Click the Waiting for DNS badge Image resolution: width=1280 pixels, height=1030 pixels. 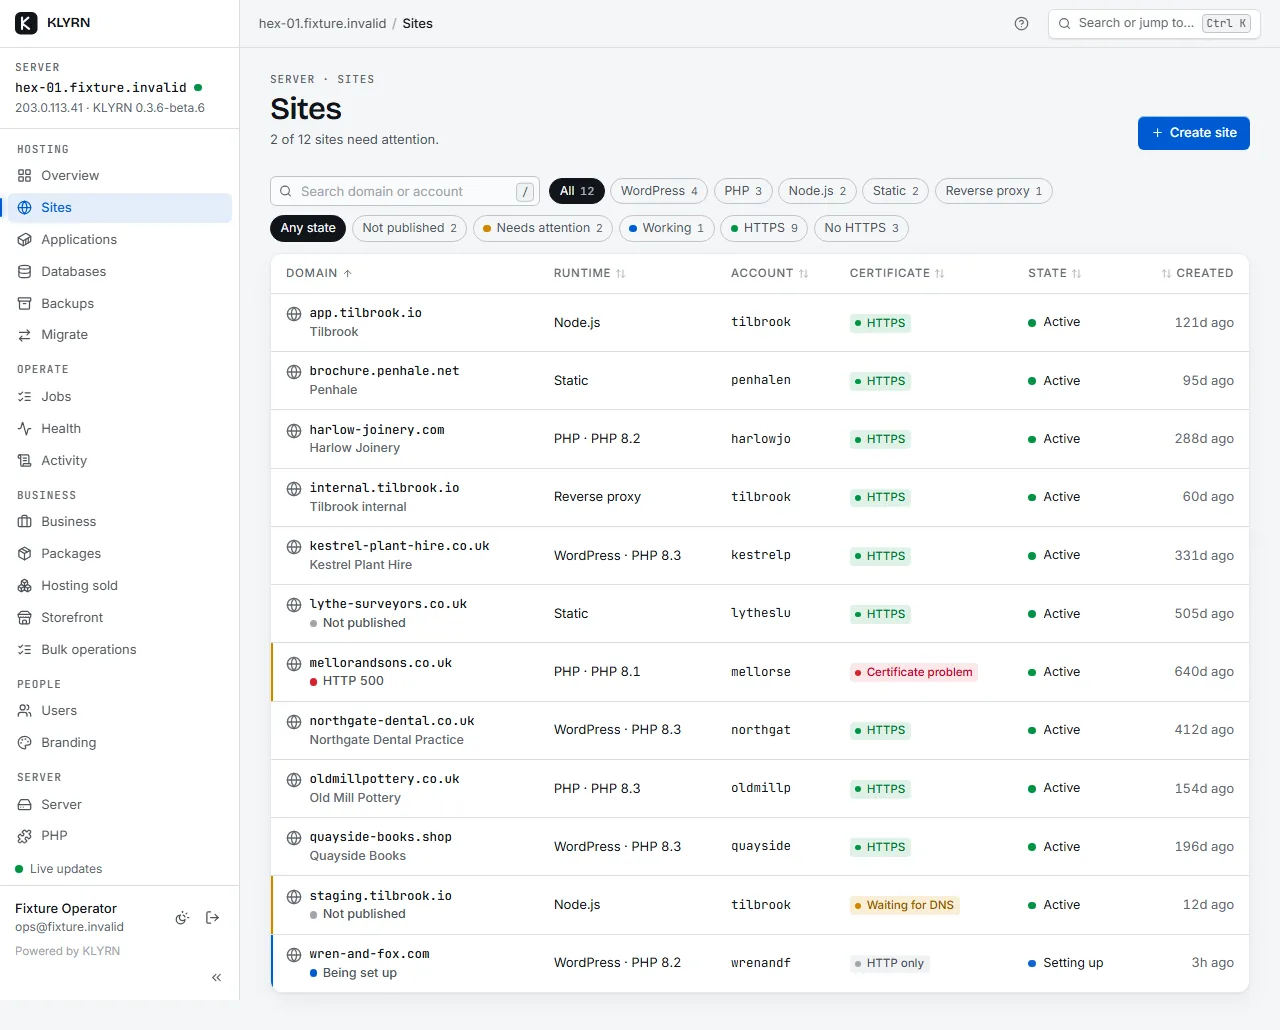pos(904,905)
